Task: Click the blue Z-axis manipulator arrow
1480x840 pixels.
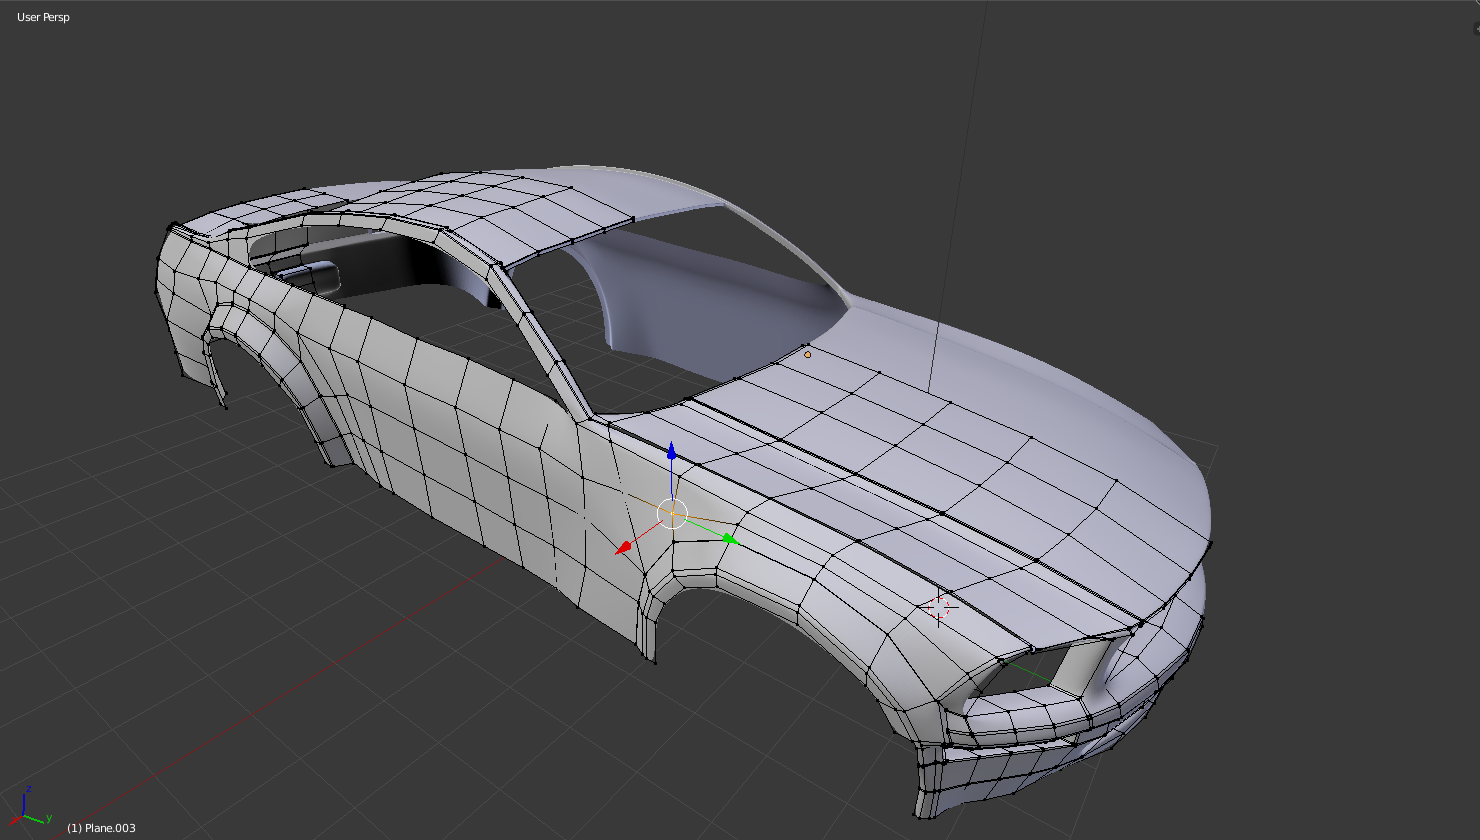Action: pyautogui.click(x=672, y=452)
